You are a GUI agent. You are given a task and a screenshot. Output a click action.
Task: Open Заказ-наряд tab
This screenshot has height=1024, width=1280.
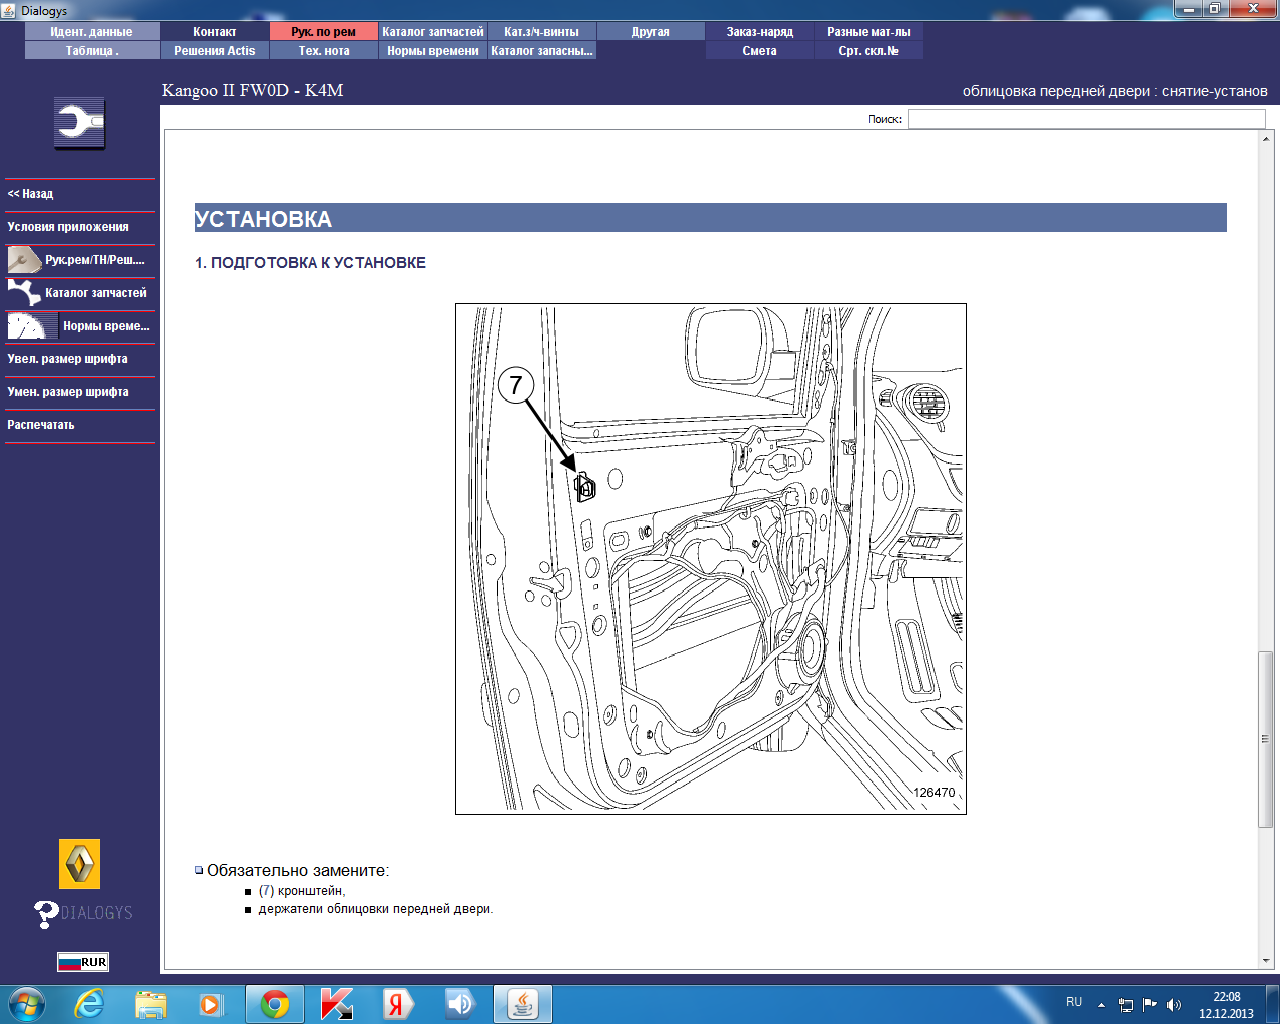[760, 32]
